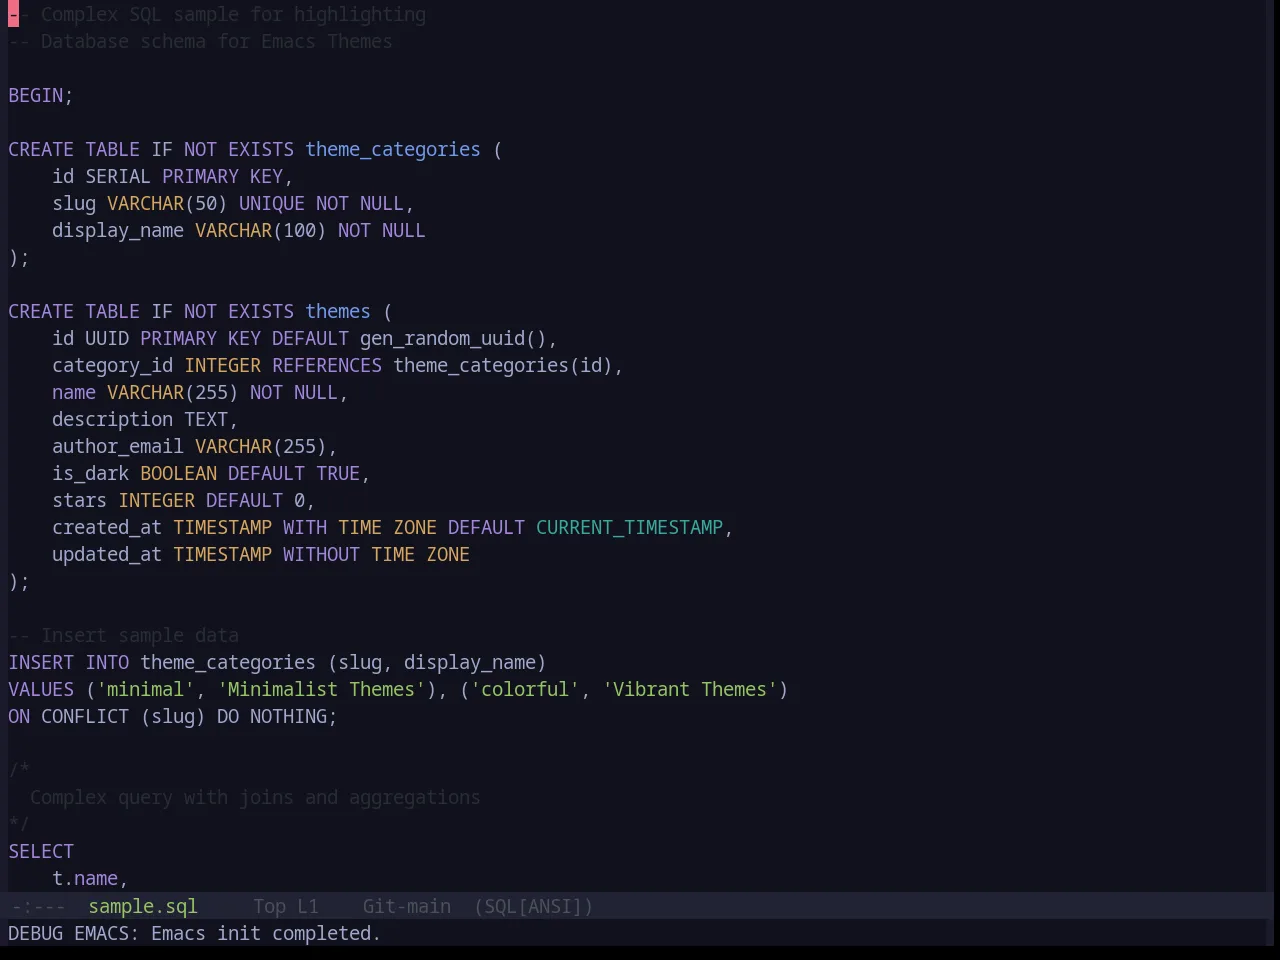Click the mode line status dashes
Viewport: 1280px width, 960px height.
(x=38, y=906)
